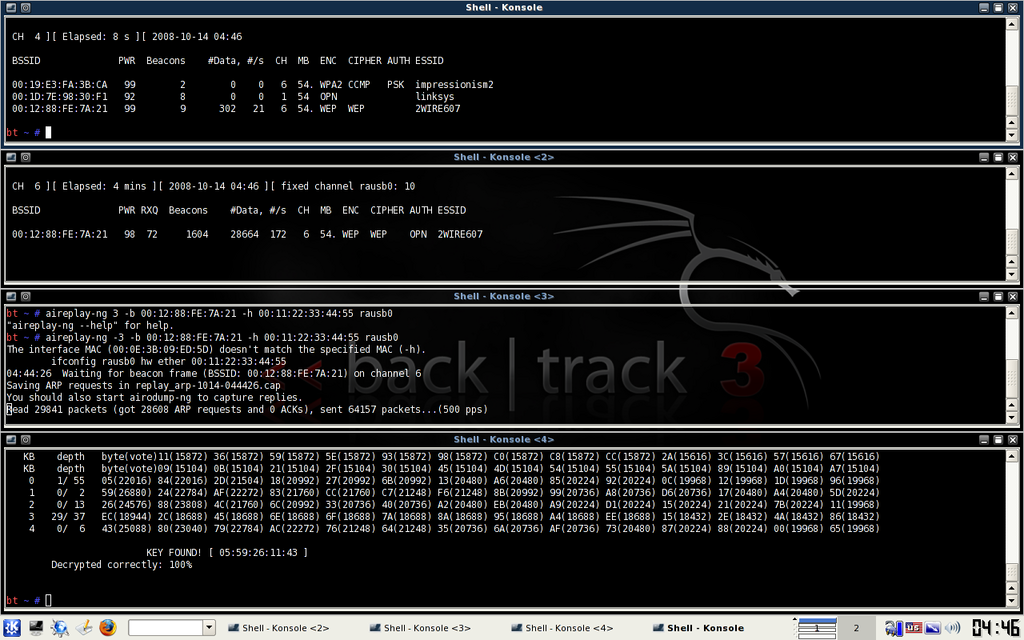This screenshot has height=640, width=1024.
Task: Click scroll-up arrow in Konsole <4>
Action: coord(1012,455)
